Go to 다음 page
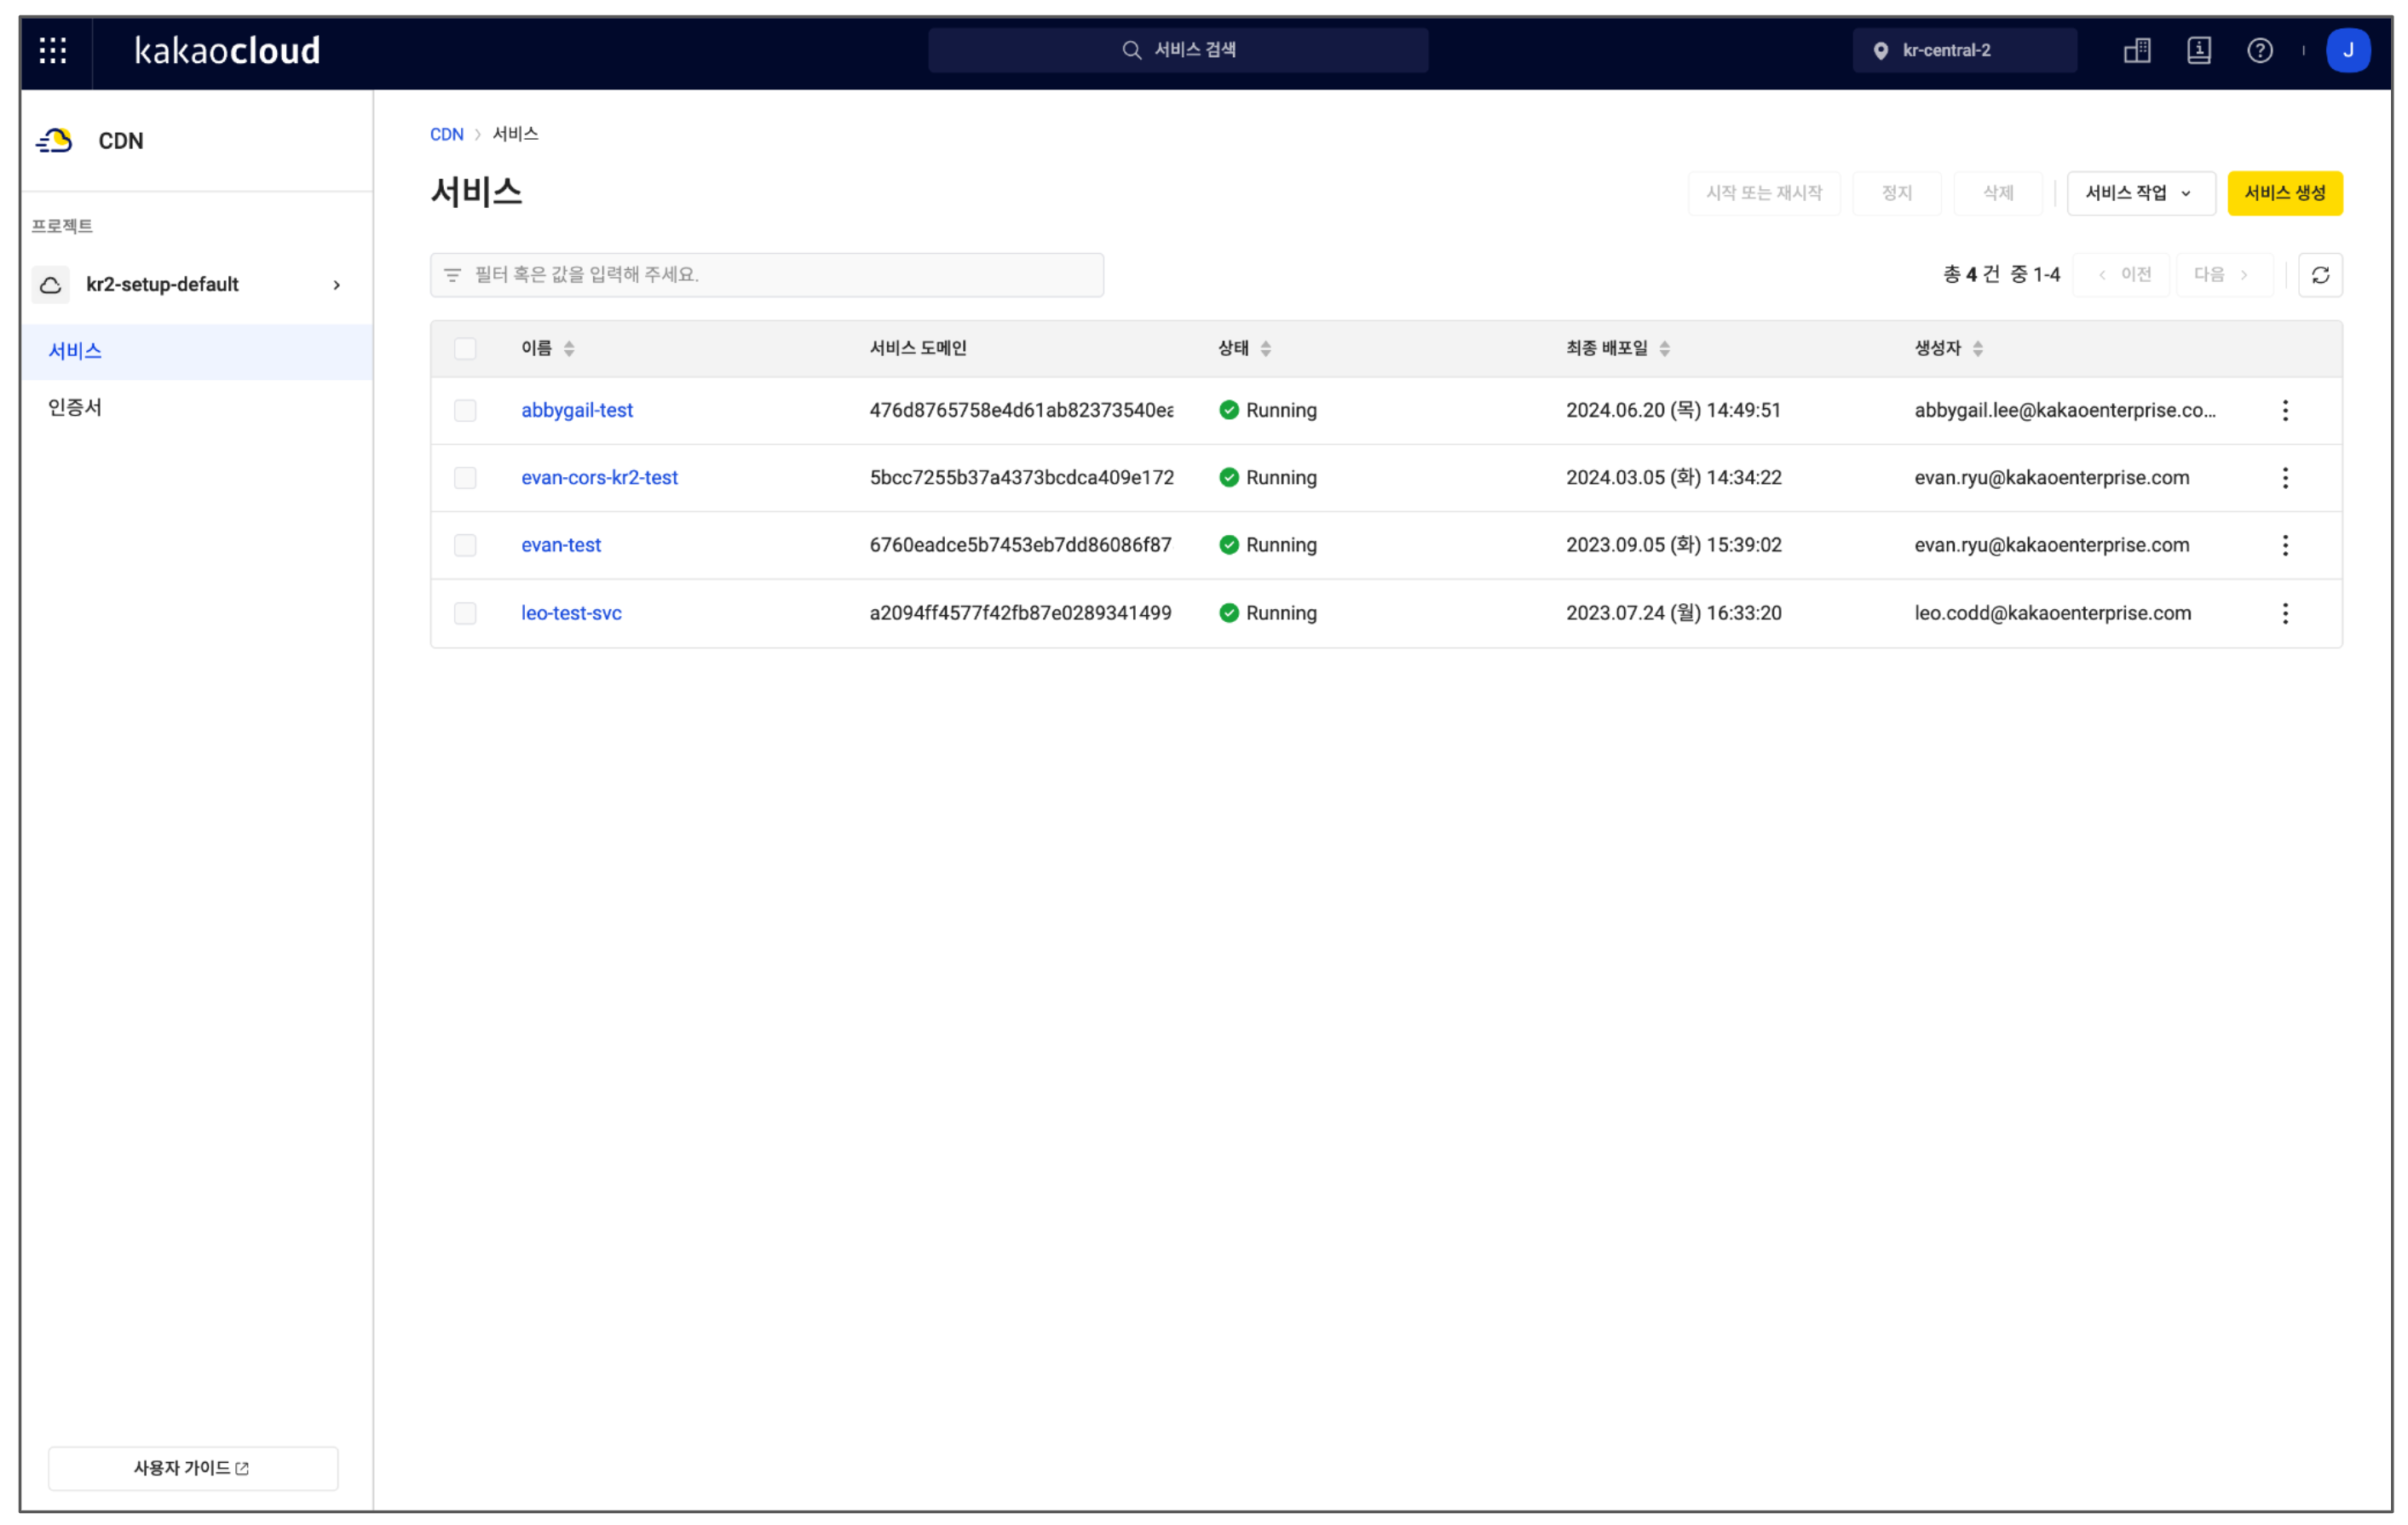 (x=2224, y=275)
